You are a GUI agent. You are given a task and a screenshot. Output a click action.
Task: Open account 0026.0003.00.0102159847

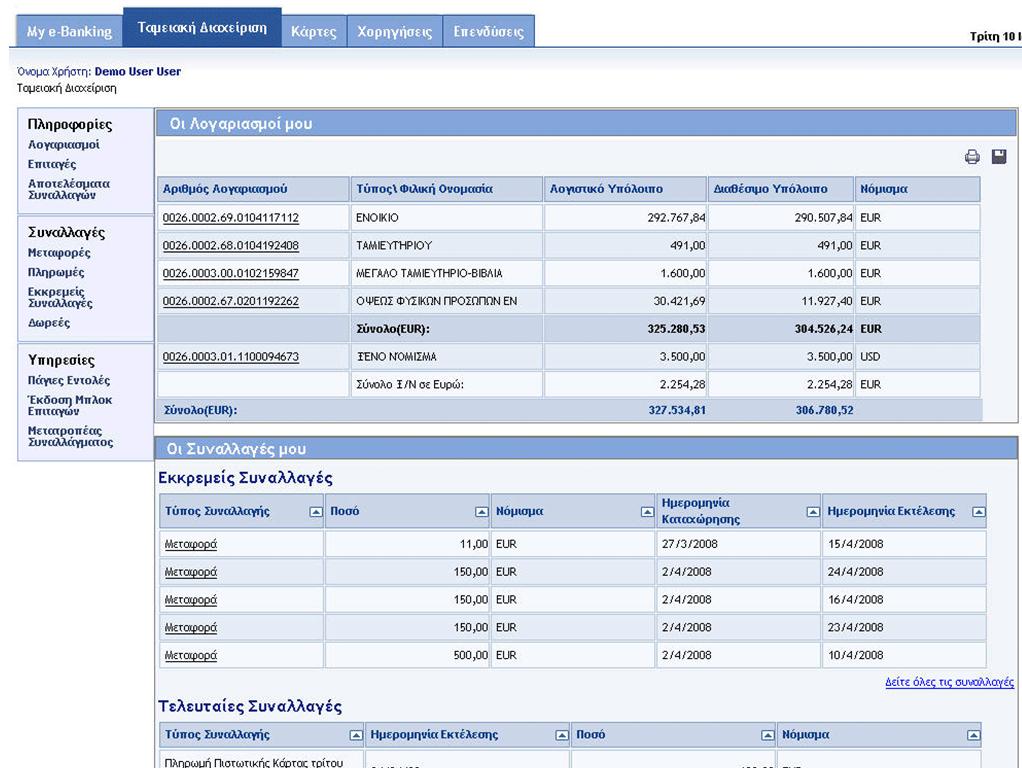pyautogui.click(x=231, y=273)
